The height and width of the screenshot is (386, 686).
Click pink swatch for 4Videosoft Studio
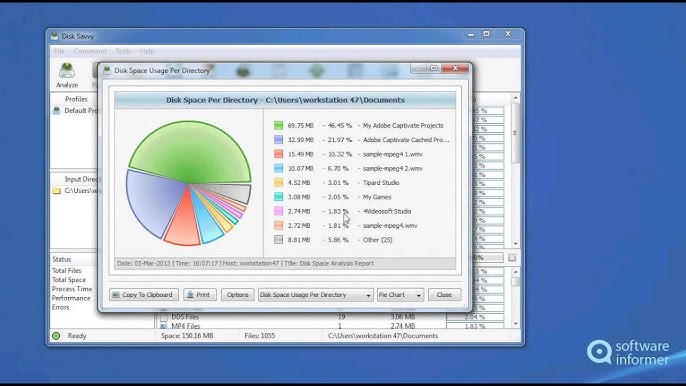(x=278, y=211)
